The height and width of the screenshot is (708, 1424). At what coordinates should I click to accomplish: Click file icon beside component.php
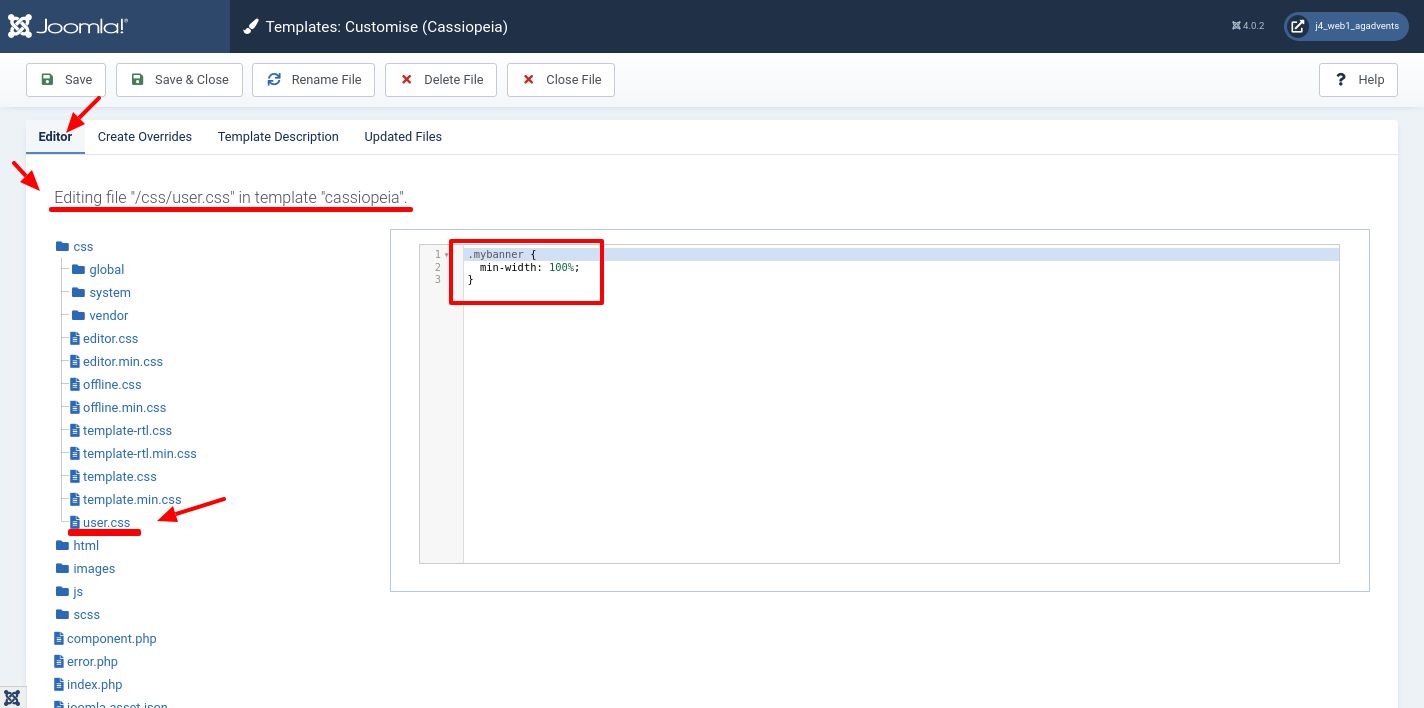(x=58, y=639)
